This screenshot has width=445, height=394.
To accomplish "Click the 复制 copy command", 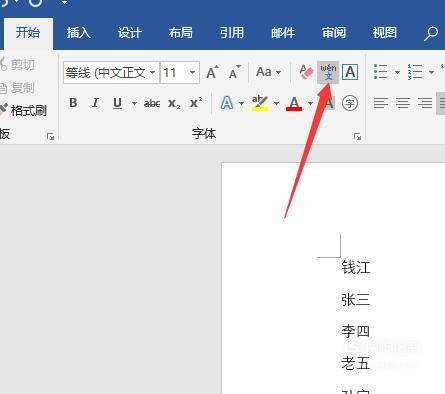I will (18, 88).
